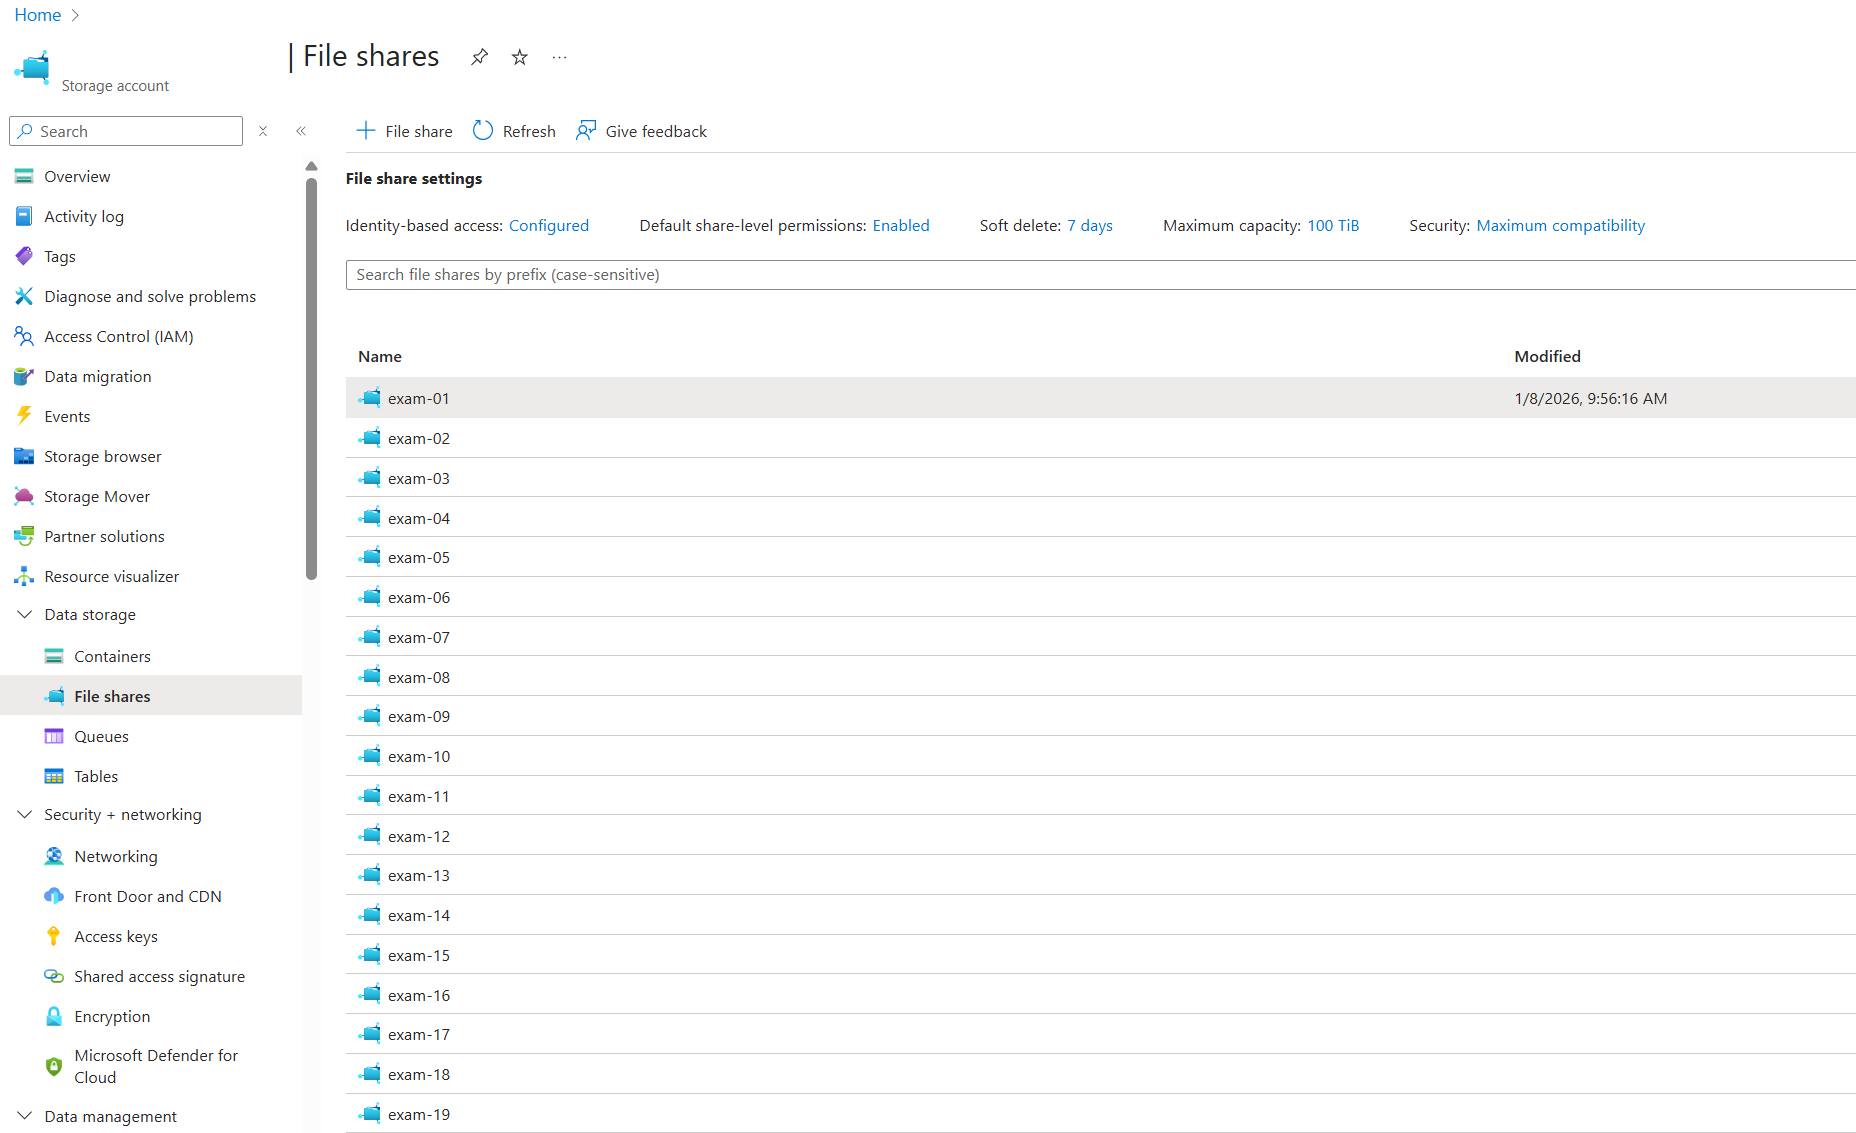Click the sidebar scroll-up arrow
The height and width of the screenshot is (1133, 1856).
coord(311,166)
